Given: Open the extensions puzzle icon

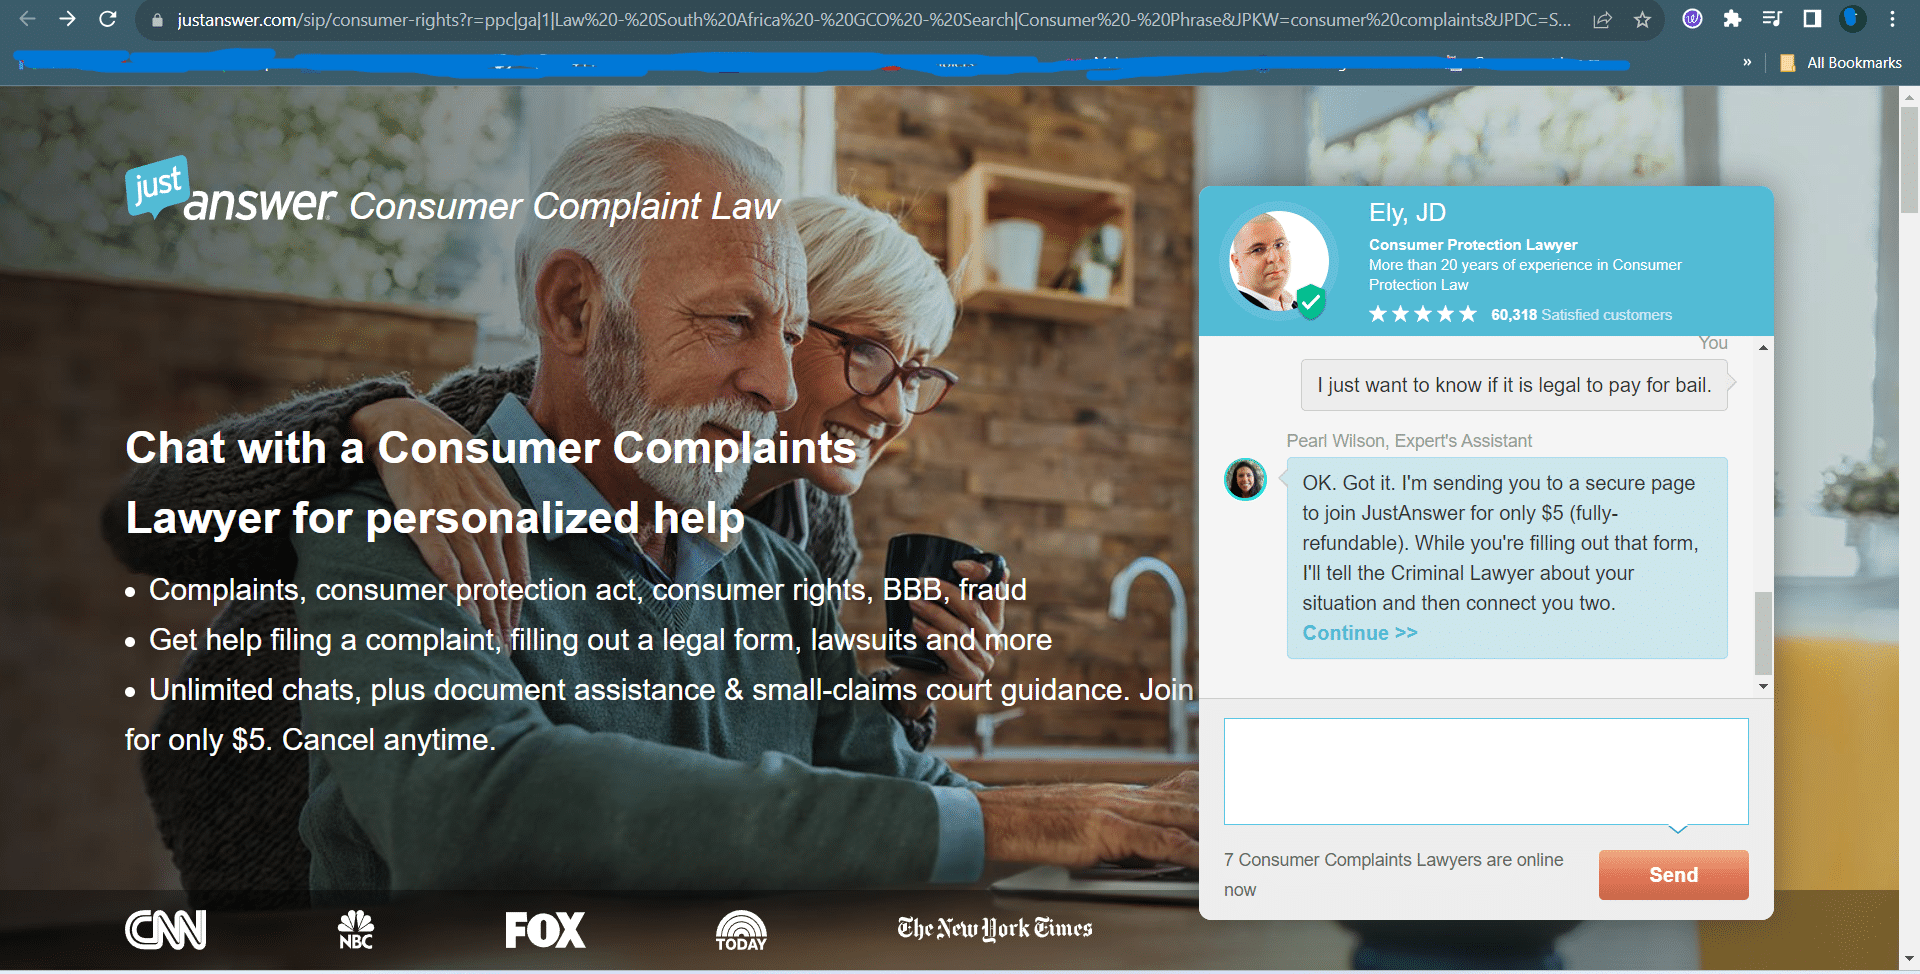Looking at the screenshot, I should point(1732,19).
